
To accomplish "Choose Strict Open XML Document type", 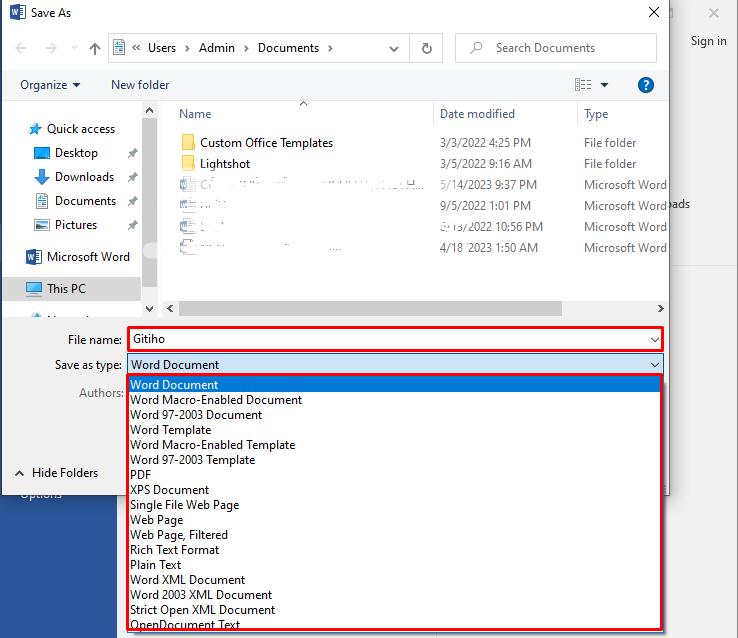I will click(x=395, y=610).
